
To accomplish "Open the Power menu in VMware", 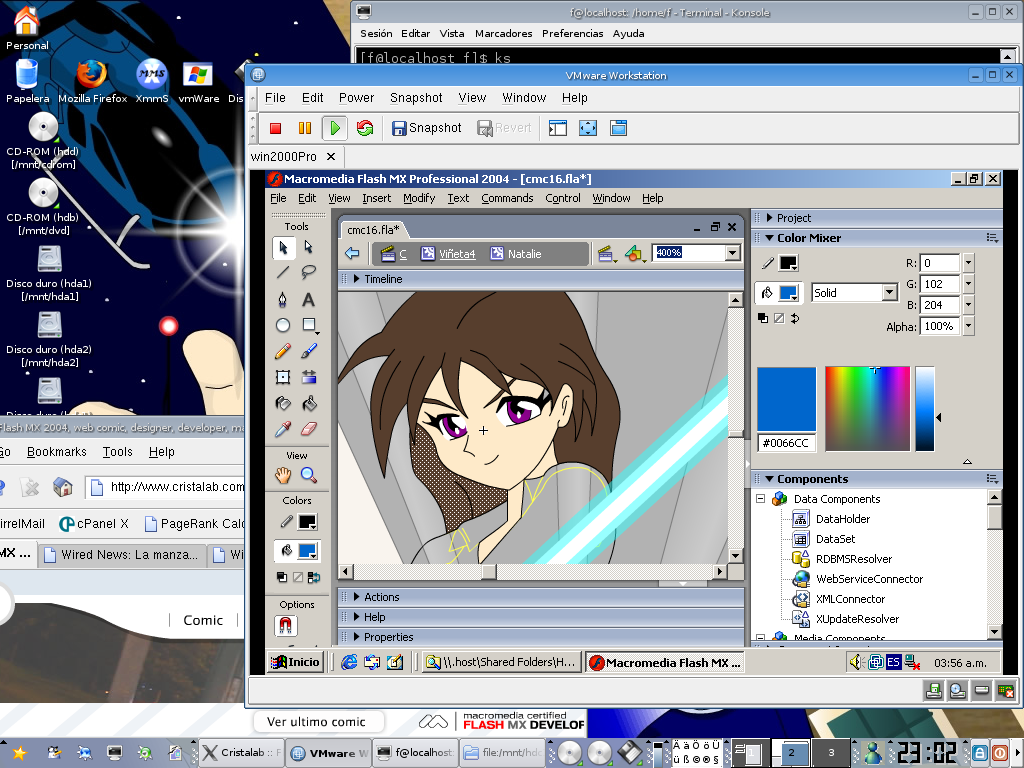I will (357, 98).
